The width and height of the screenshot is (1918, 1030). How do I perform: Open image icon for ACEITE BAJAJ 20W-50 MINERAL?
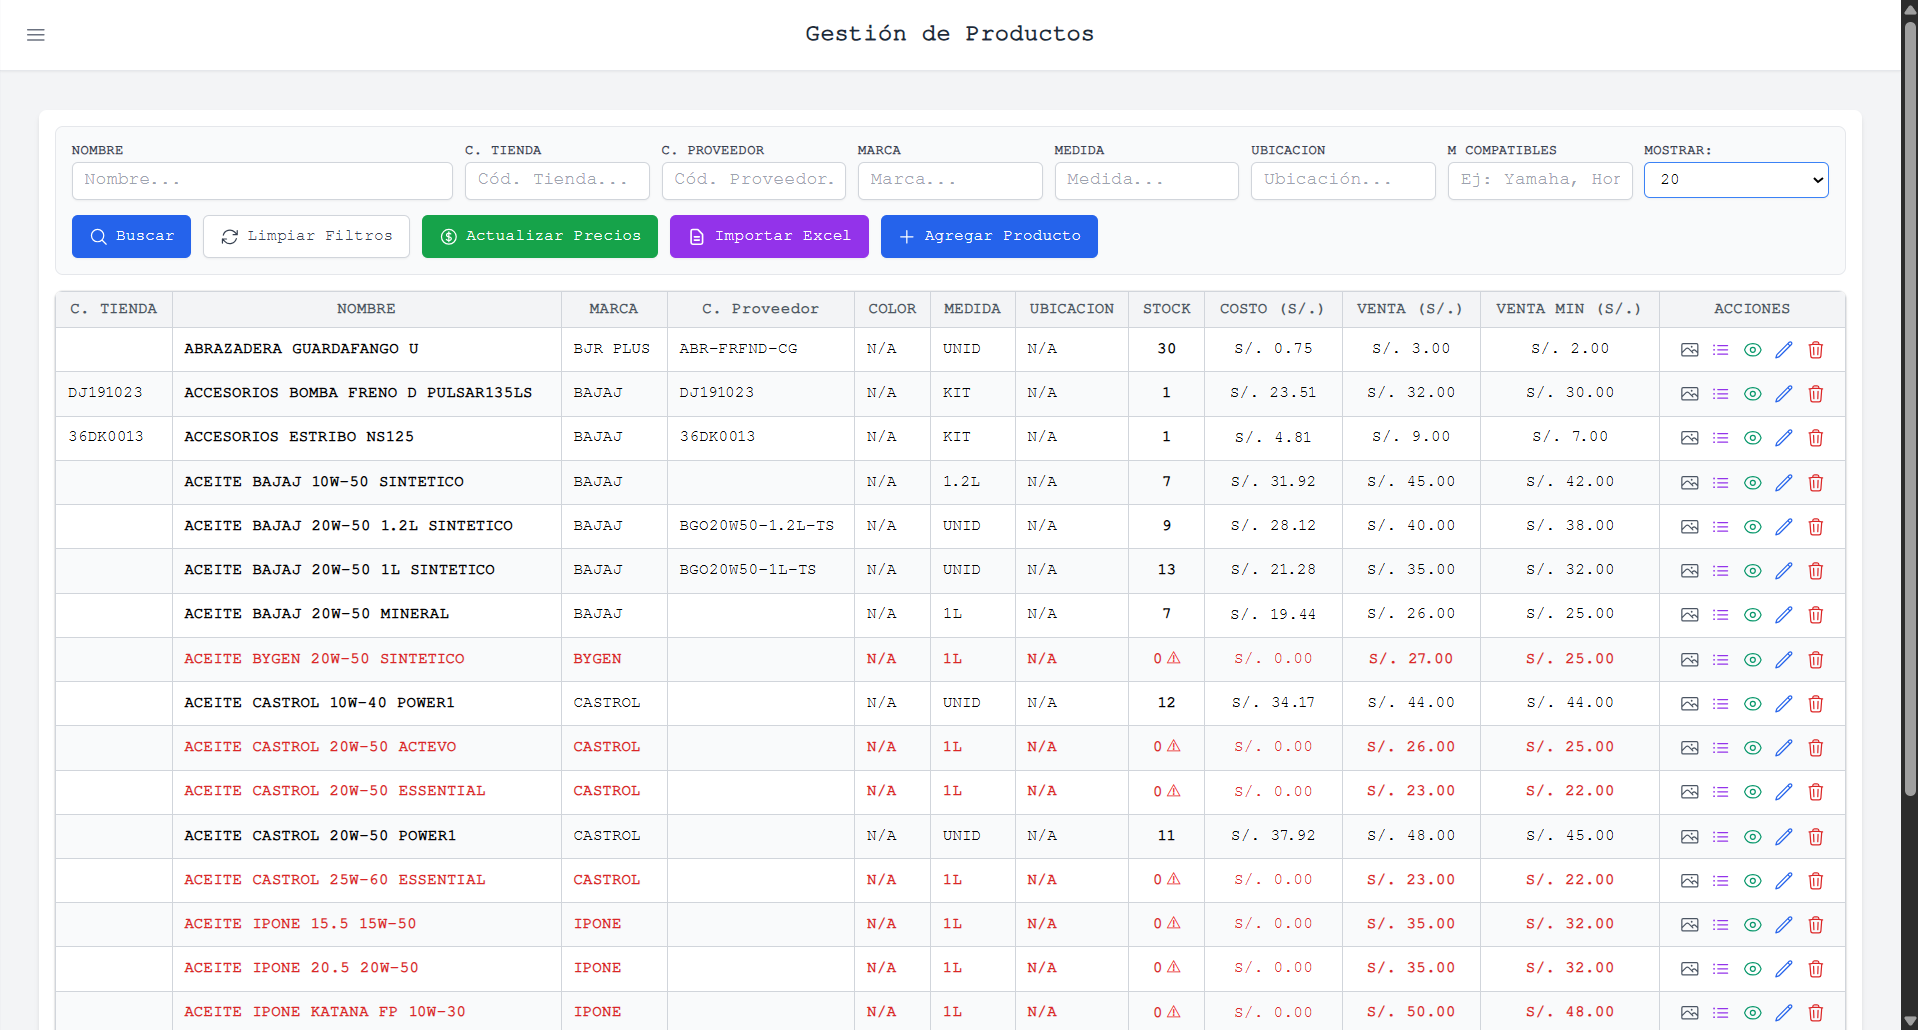(1690, 615)
